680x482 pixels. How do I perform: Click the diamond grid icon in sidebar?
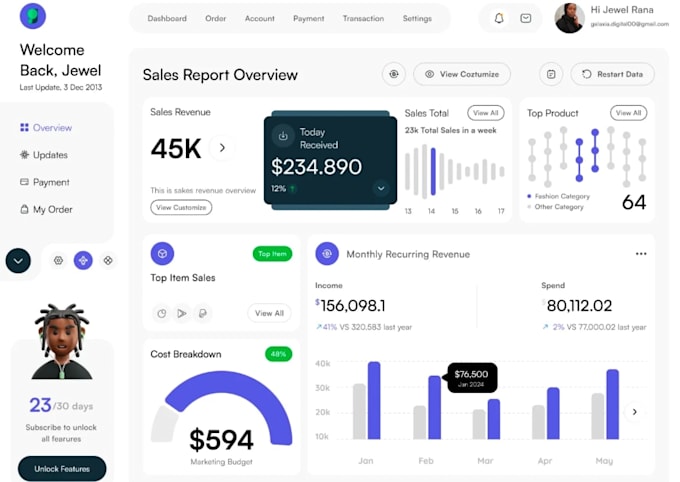[x=108, y=260]
